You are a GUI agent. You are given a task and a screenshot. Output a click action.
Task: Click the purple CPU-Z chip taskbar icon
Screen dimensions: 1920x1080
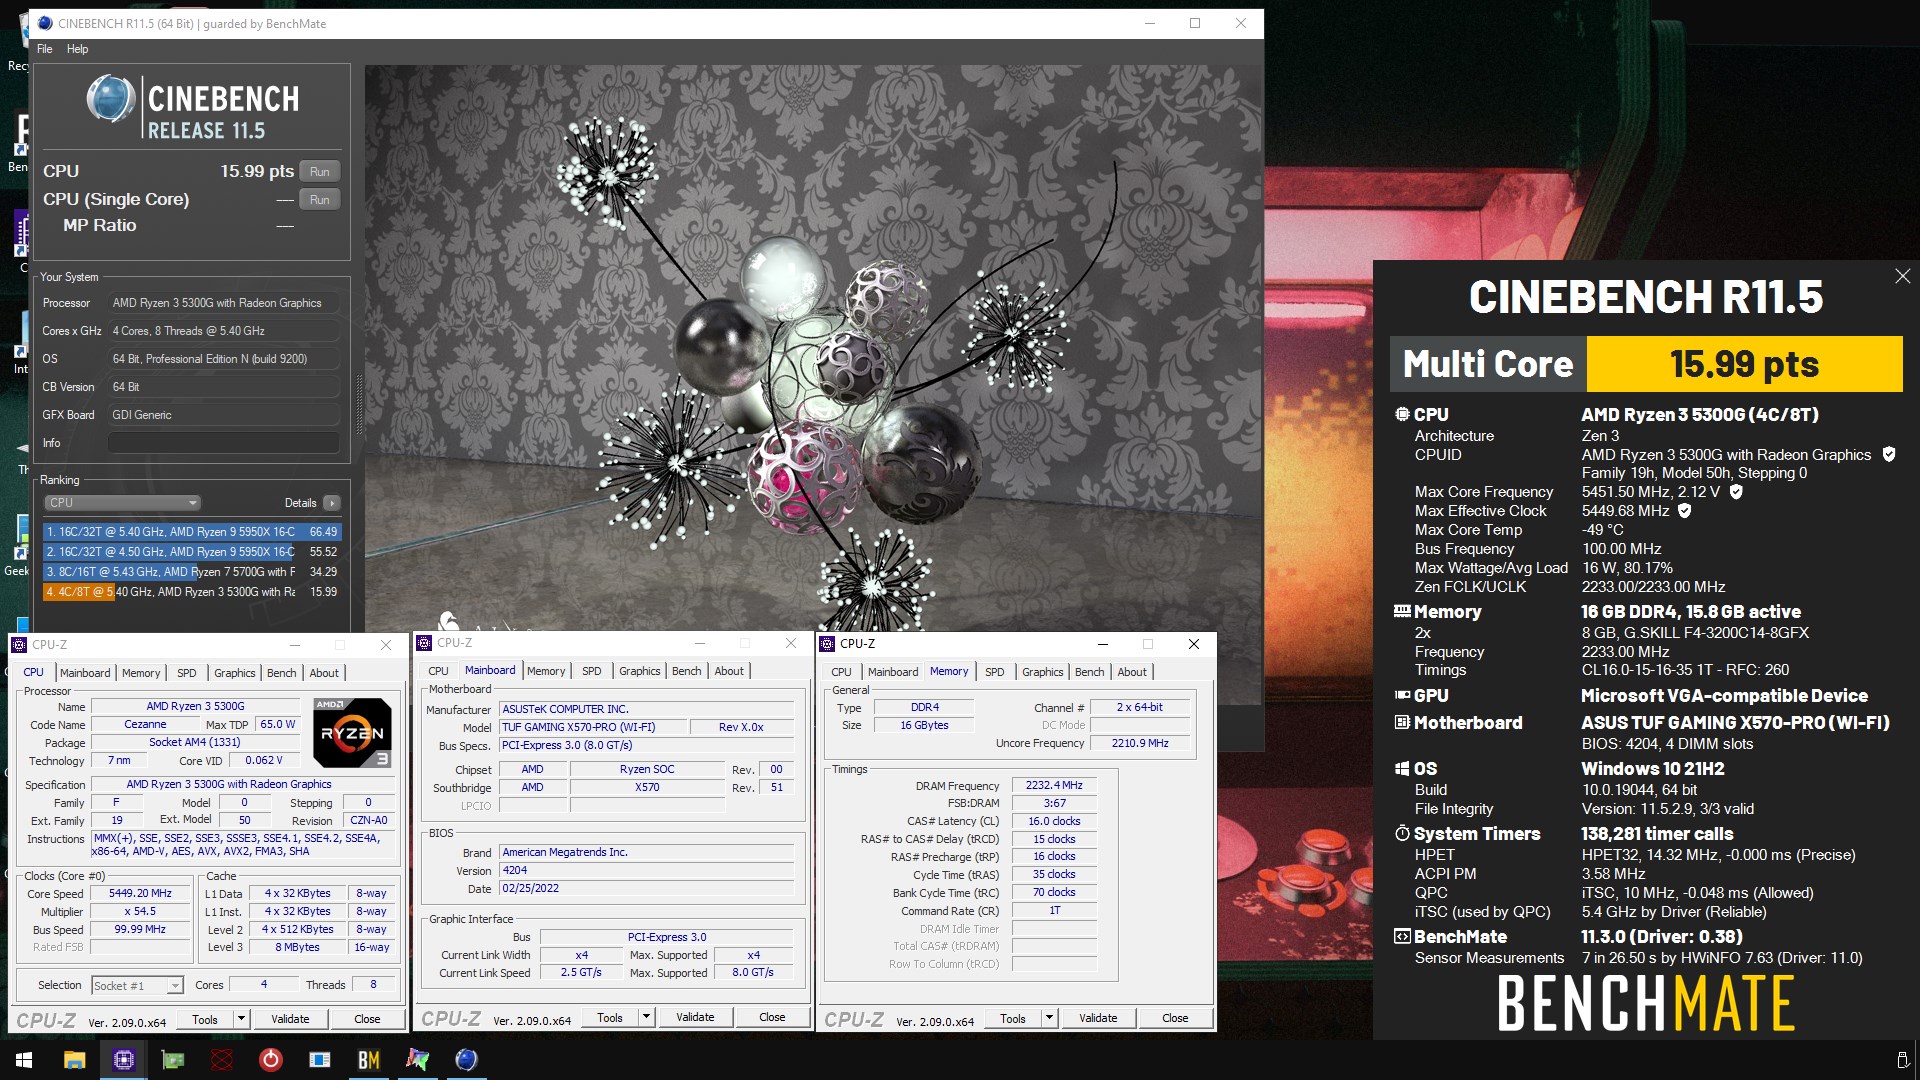(124, 1060)
